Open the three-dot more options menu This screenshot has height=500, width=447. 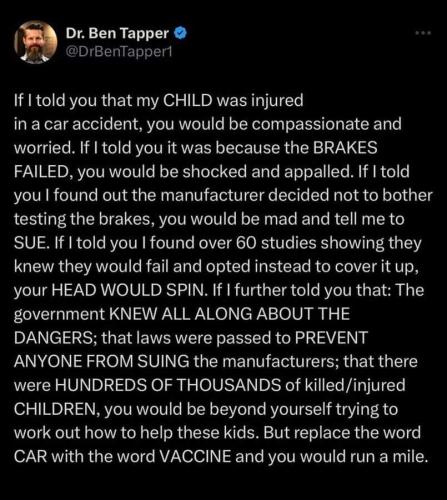pyautogui.click(x=423, y=33)
